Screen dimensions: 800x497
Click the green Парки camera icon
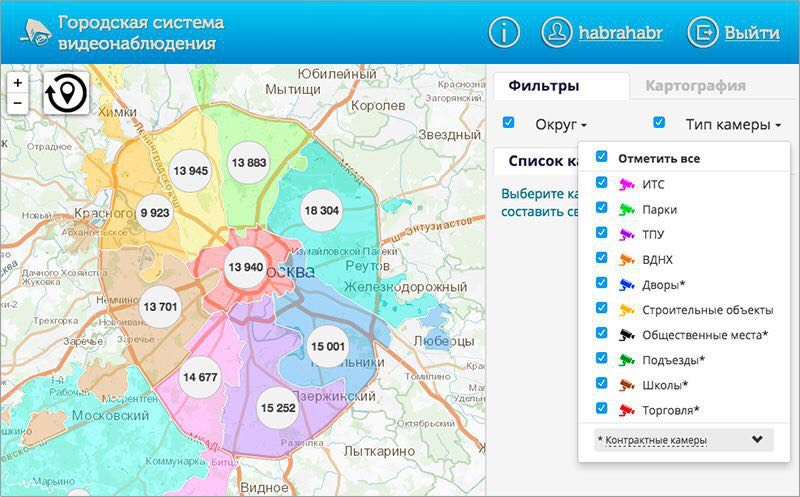(x=627, y=209)
